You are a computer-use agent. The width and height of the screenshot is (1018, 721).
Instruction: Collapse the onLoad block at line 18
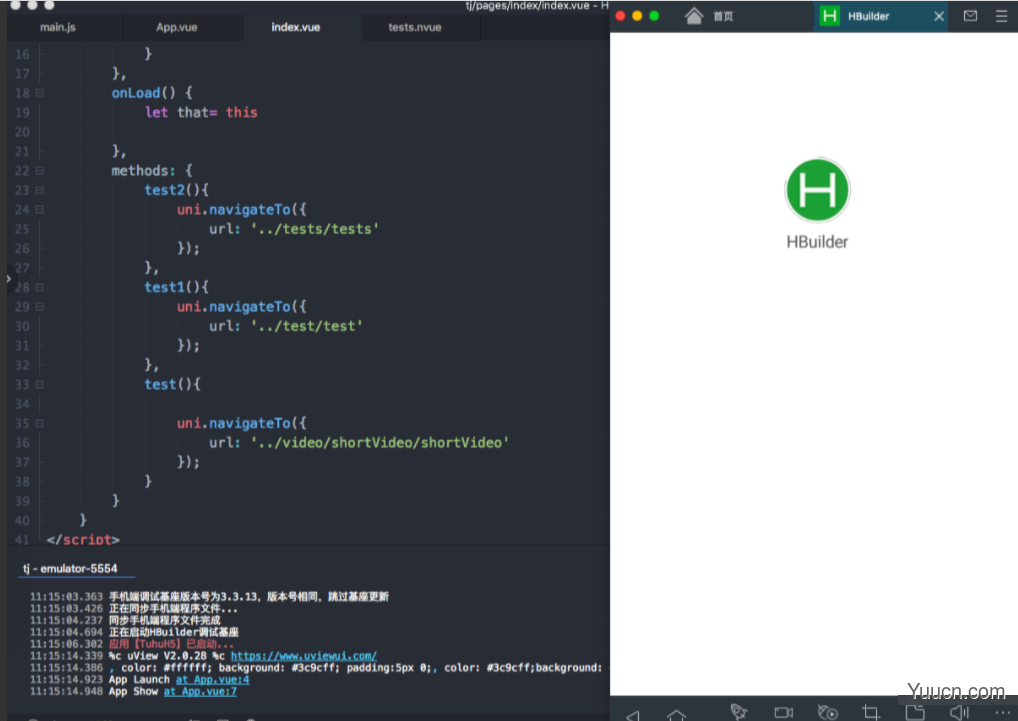(x=40, y=93)
